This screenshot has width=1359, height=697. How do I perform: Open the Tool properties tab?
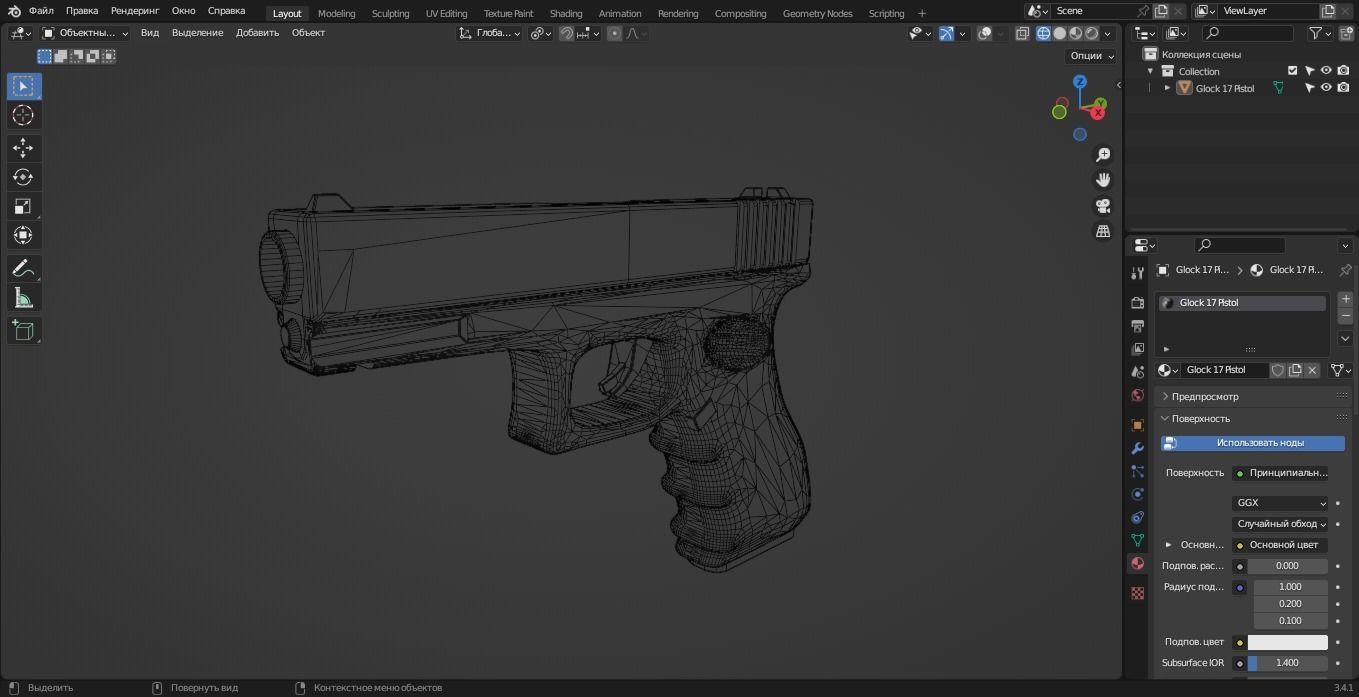click(1137, 273)
